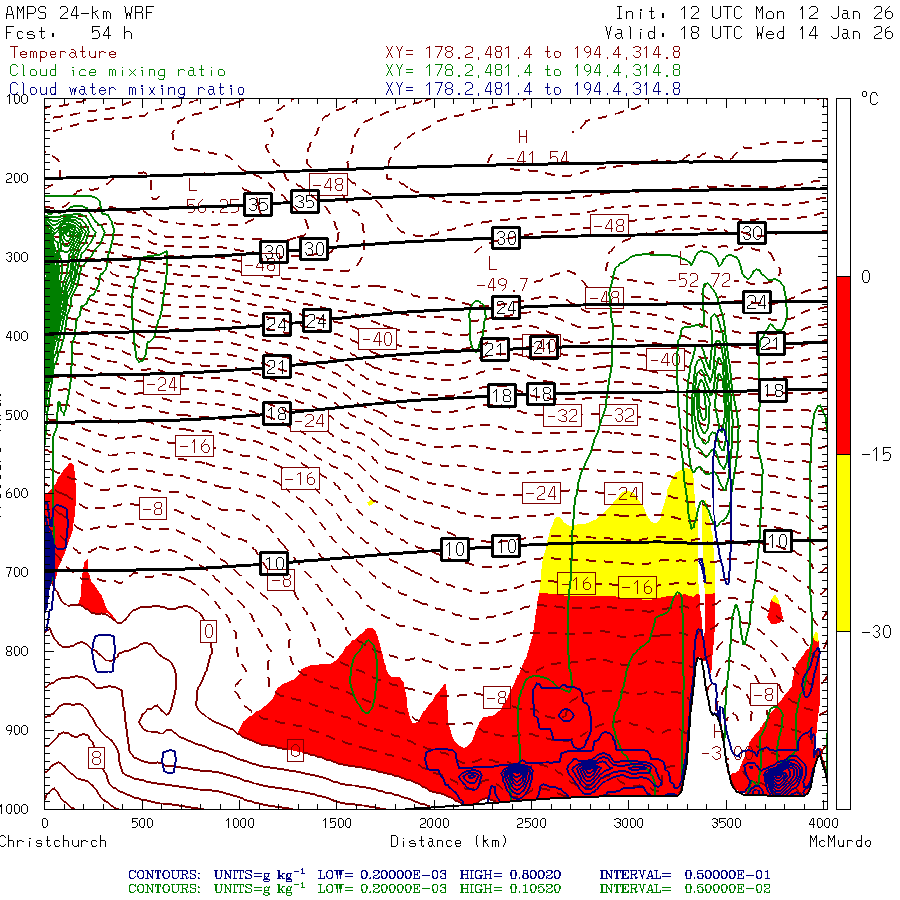Click the blue CONTOURS legend line with HIGH= 0.80020

[x=449, y=875]
